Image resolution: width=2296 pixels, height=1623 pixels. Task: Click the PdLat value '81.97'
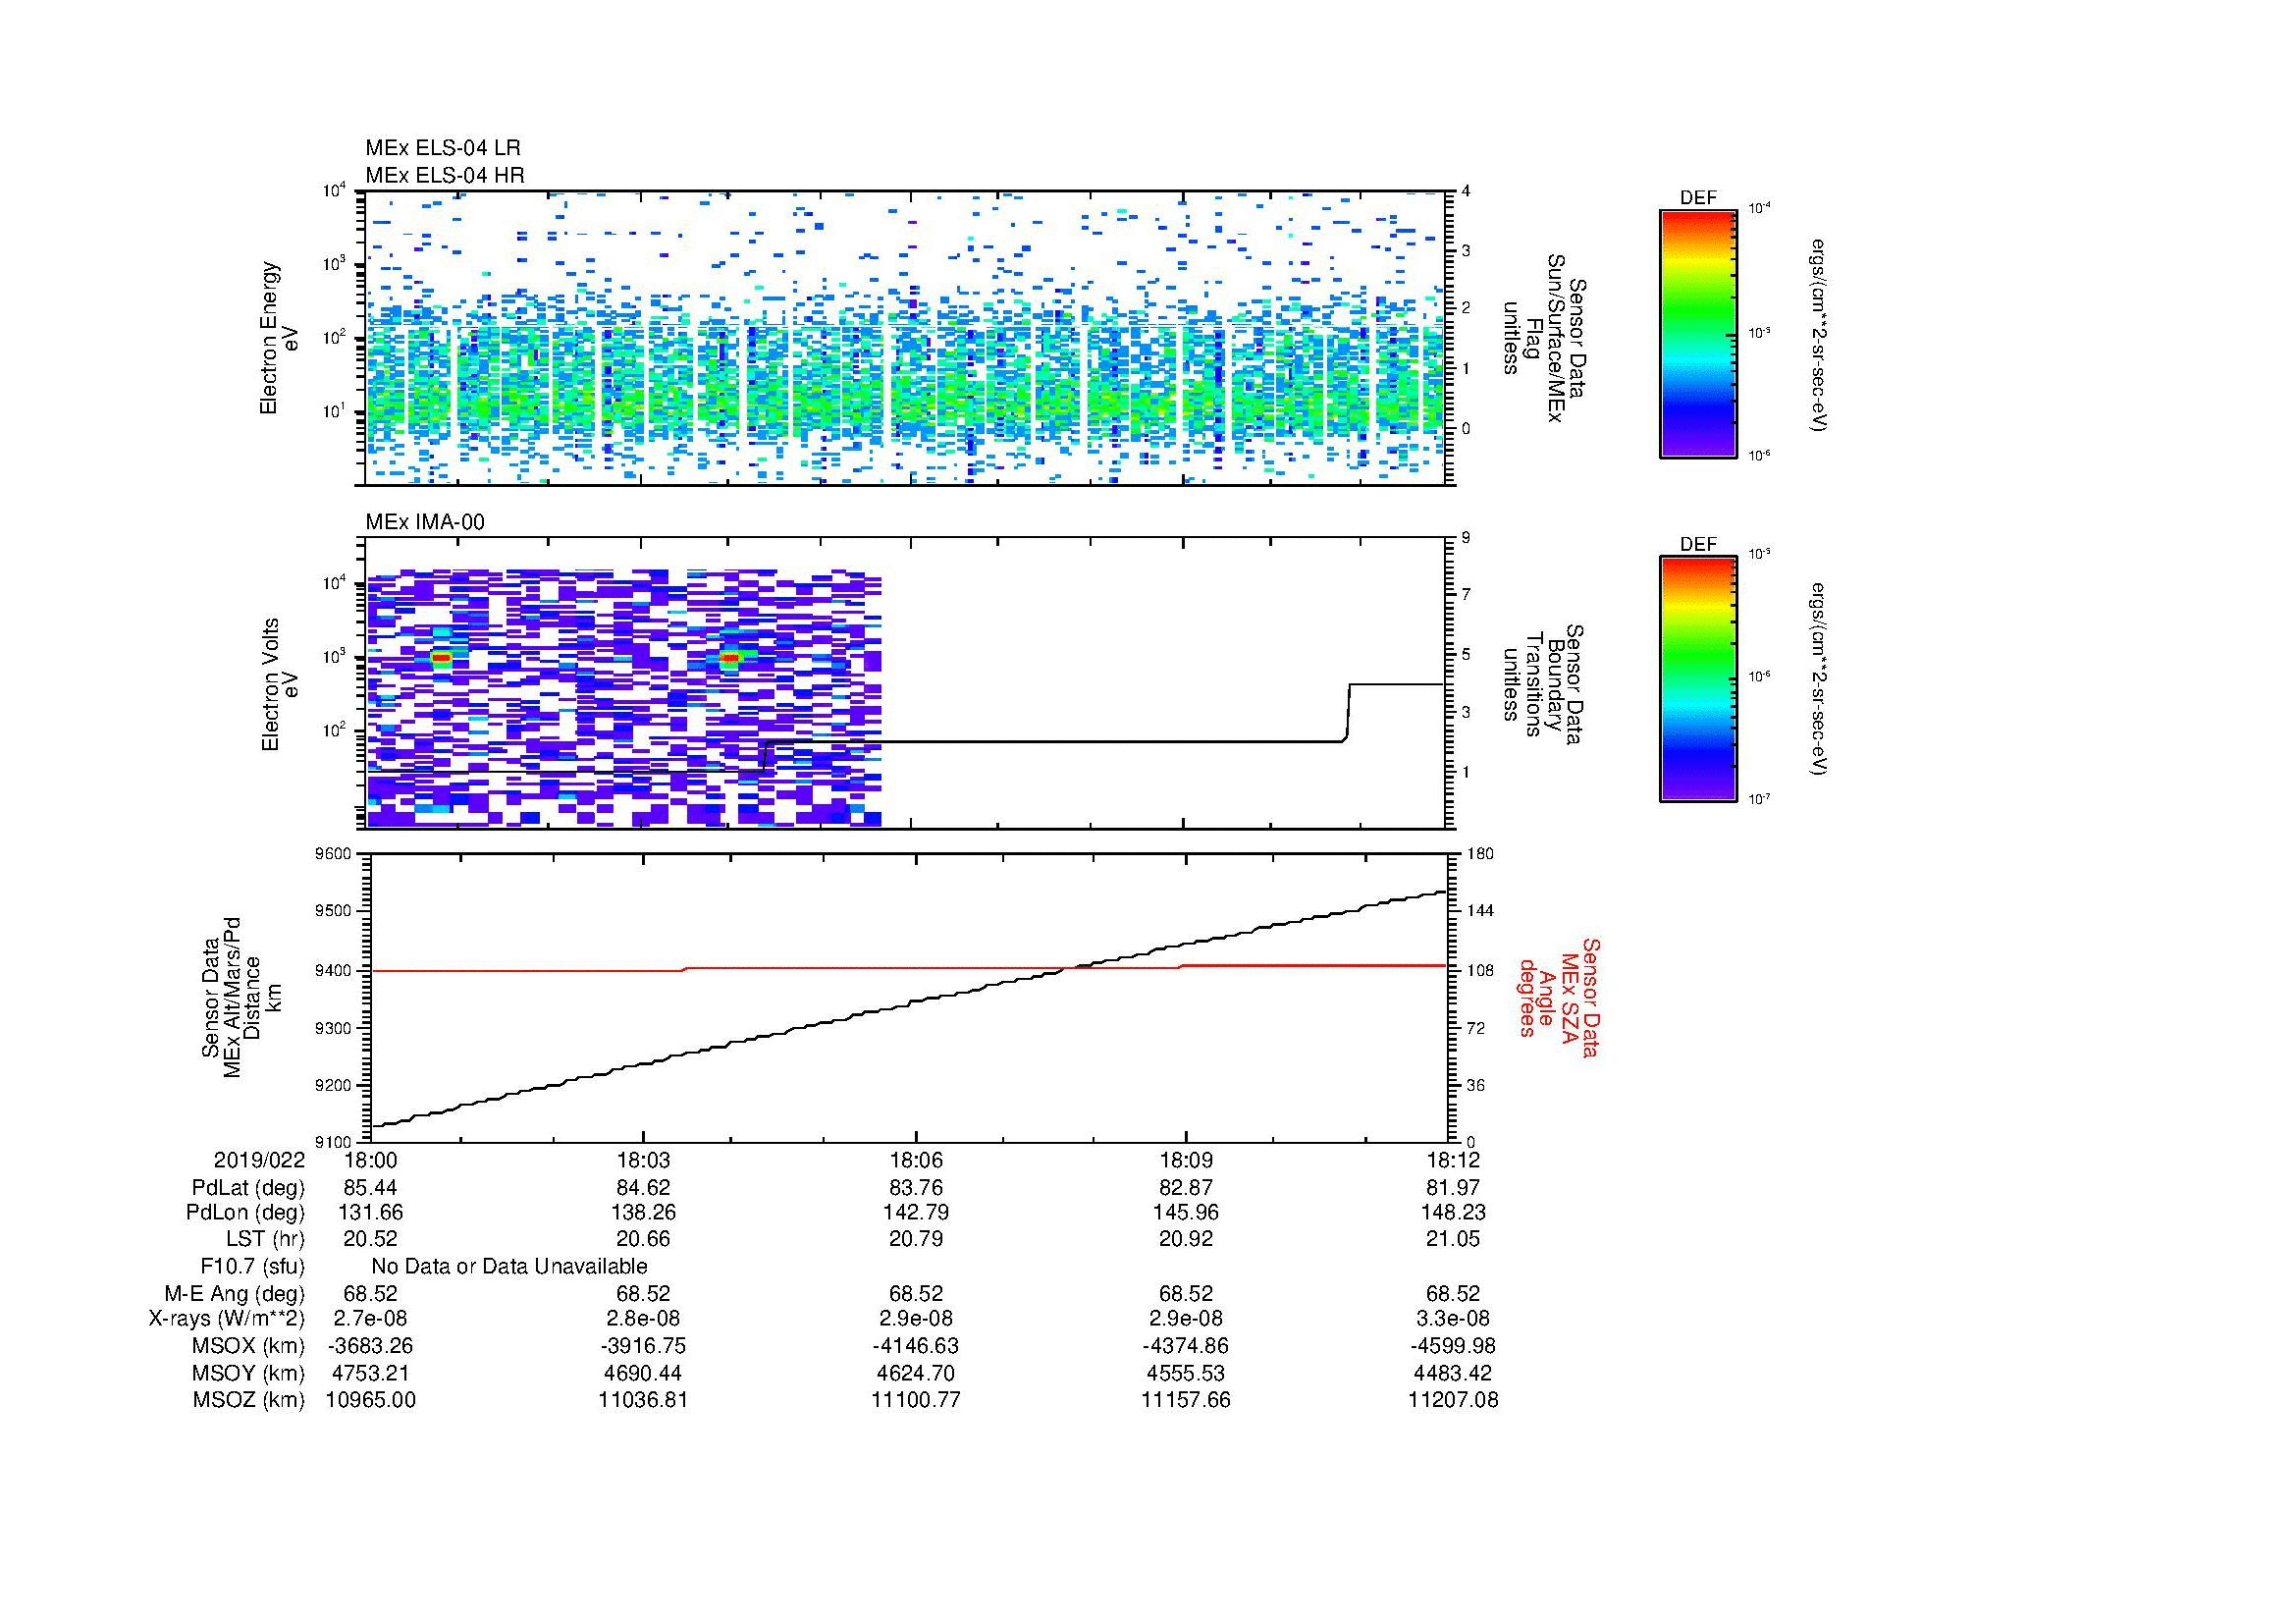coord(1453,1188)
